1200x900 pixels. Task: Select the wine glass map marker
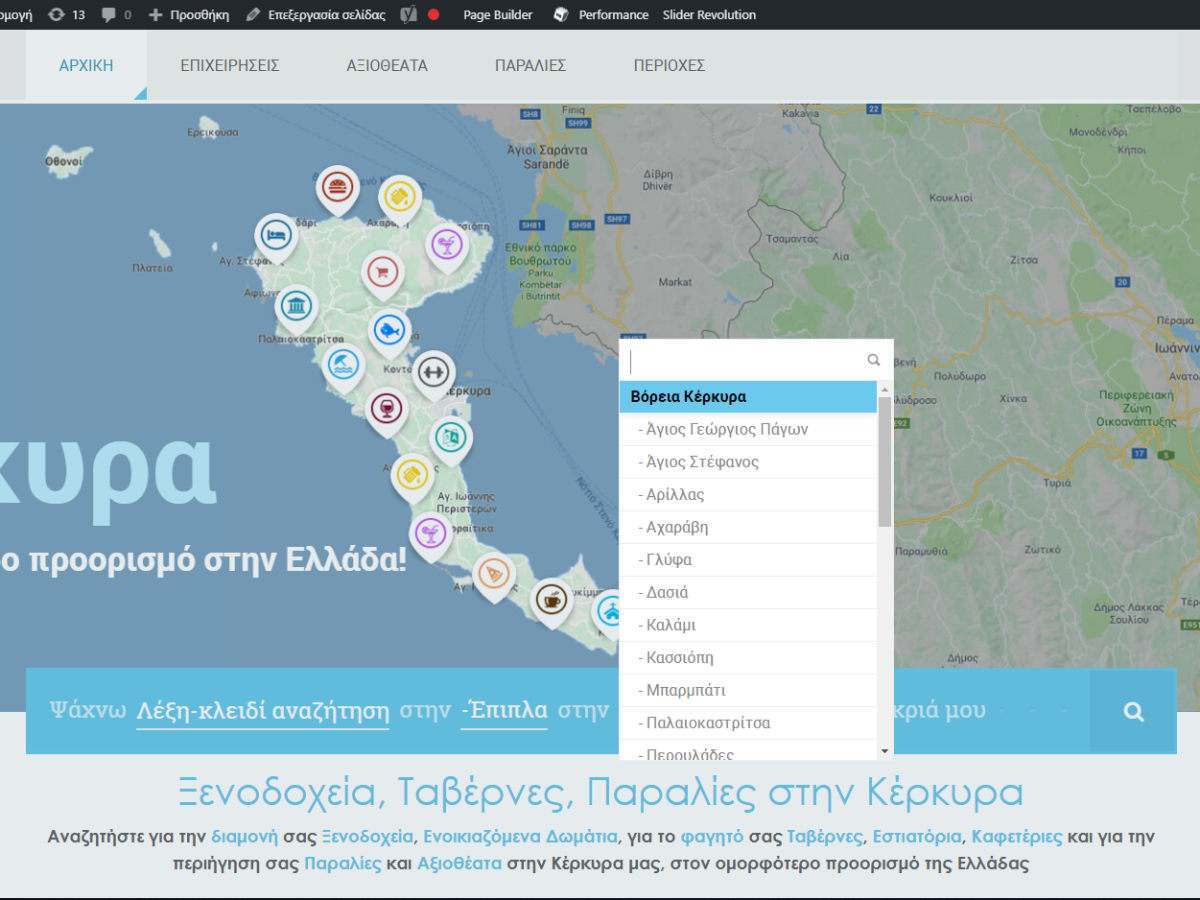coord(387,409)
